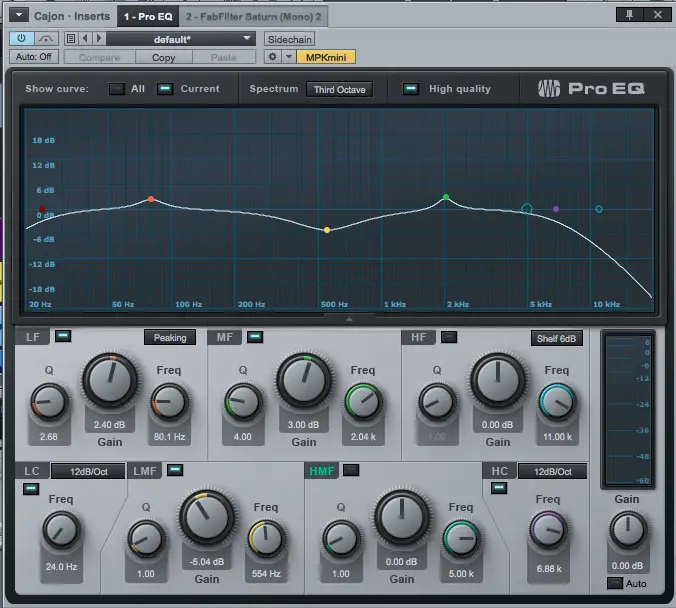Click the LF Gain knob
This screenshot has height=608, width=676.
(x=110, y=380)
